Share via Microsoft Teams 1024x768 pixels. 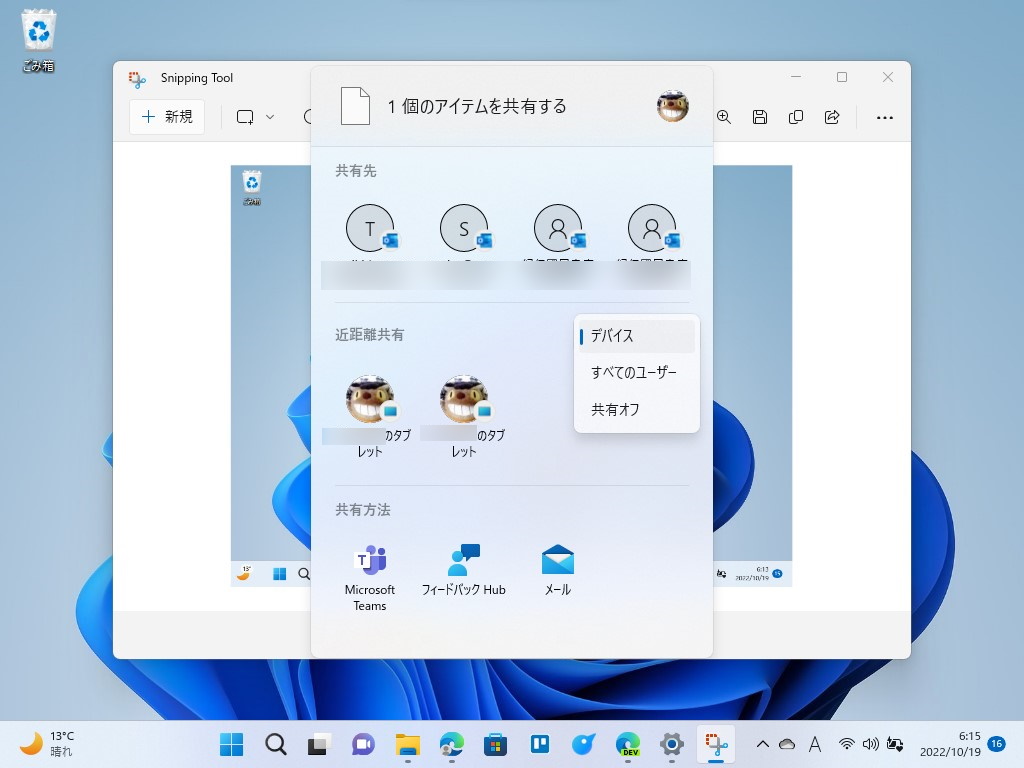(370, 578)
